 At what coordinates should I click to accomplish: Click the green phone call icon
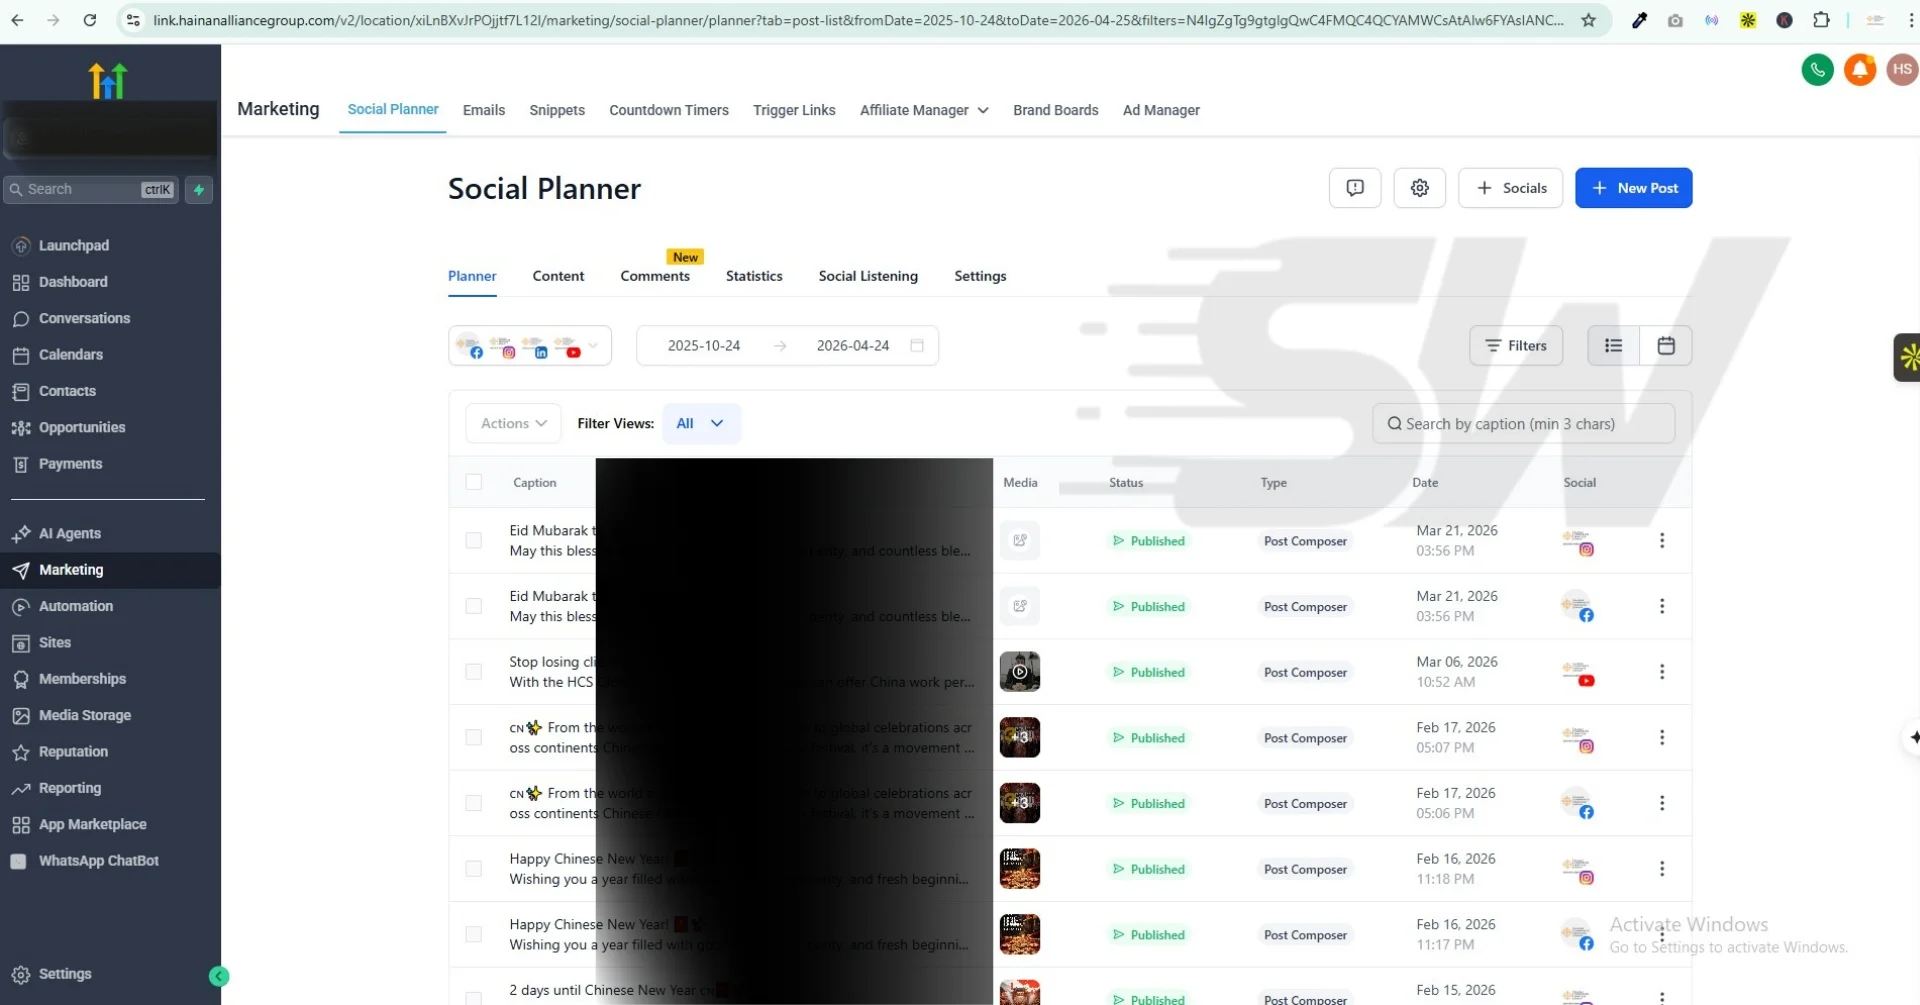1817,70
